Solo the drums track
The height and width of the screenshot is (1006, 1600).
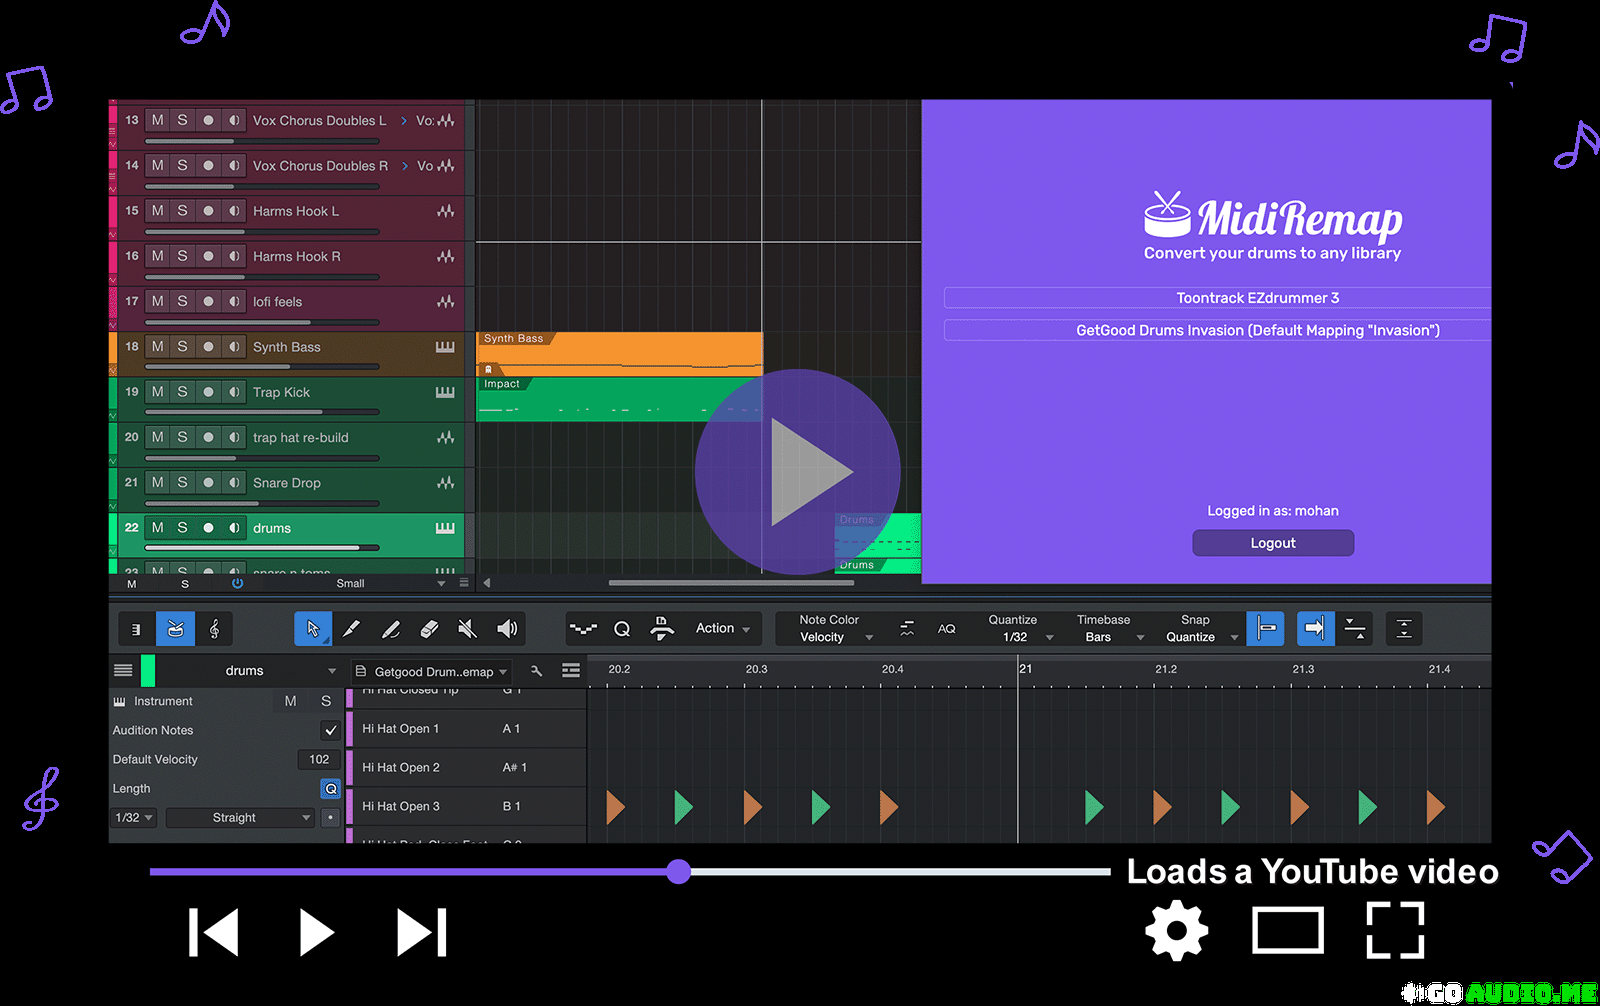pos(182,528)
